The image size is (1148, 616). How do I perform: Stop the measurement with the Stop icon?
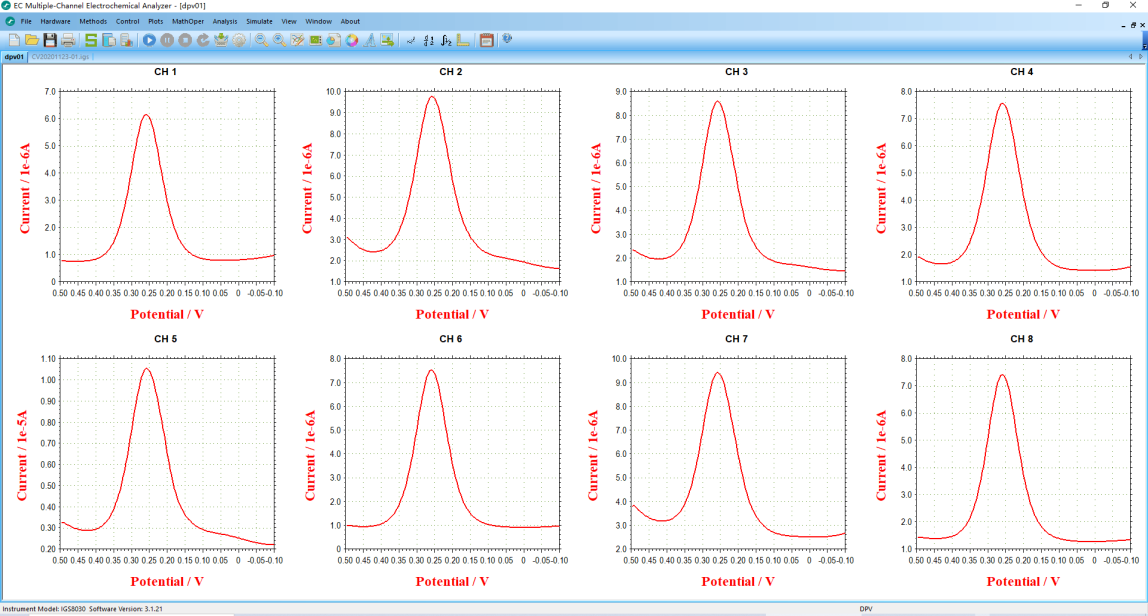[185, 40]
